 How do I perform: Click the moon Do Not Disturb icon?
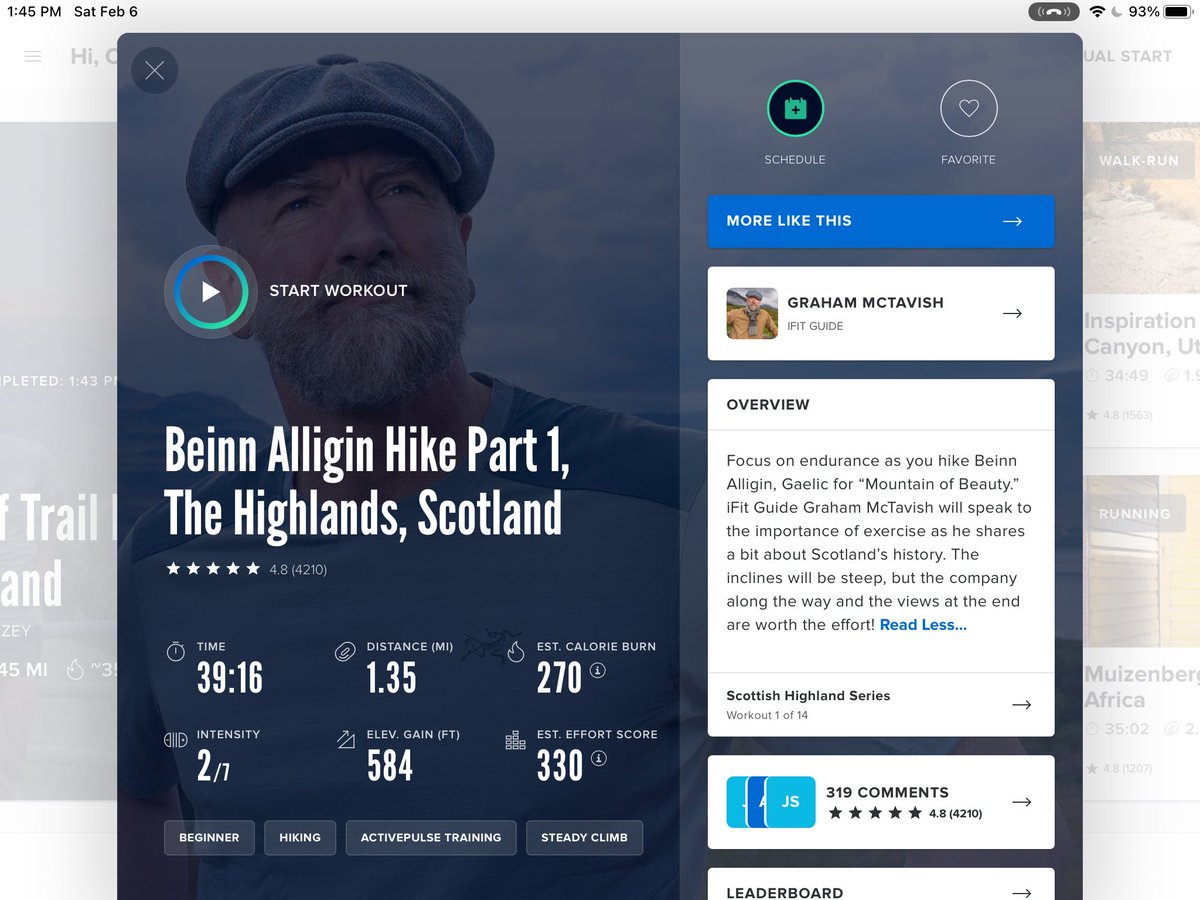1116,12
